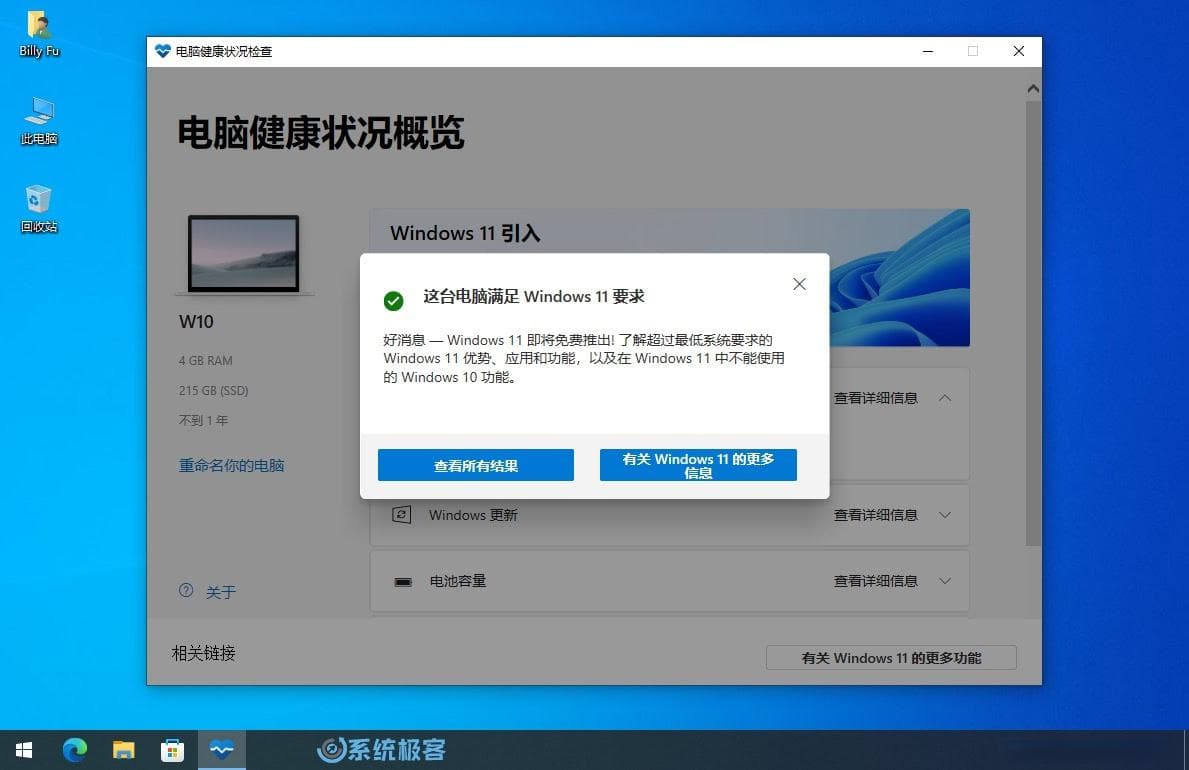This screenshot has height=770, width=1189.
Task: Click 查看详细信息 in 电池容量 row
Action: [x=876, y=581]
